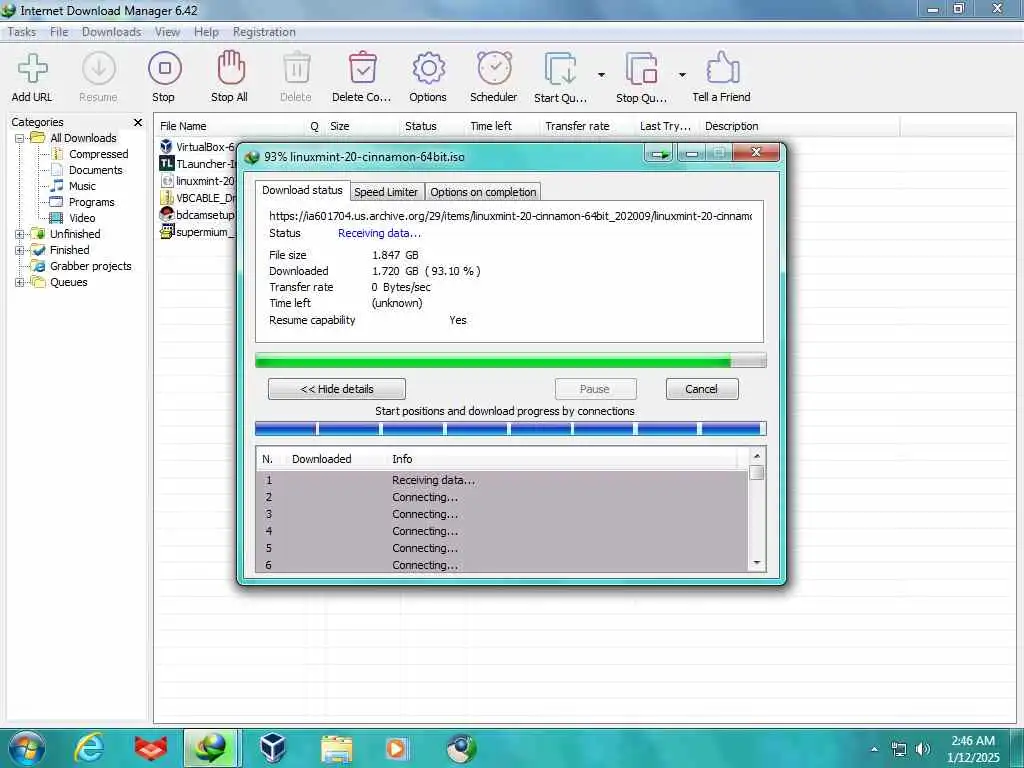Open Start Queue dropdown arrow

pyautogui.click(x=601, y=75)
